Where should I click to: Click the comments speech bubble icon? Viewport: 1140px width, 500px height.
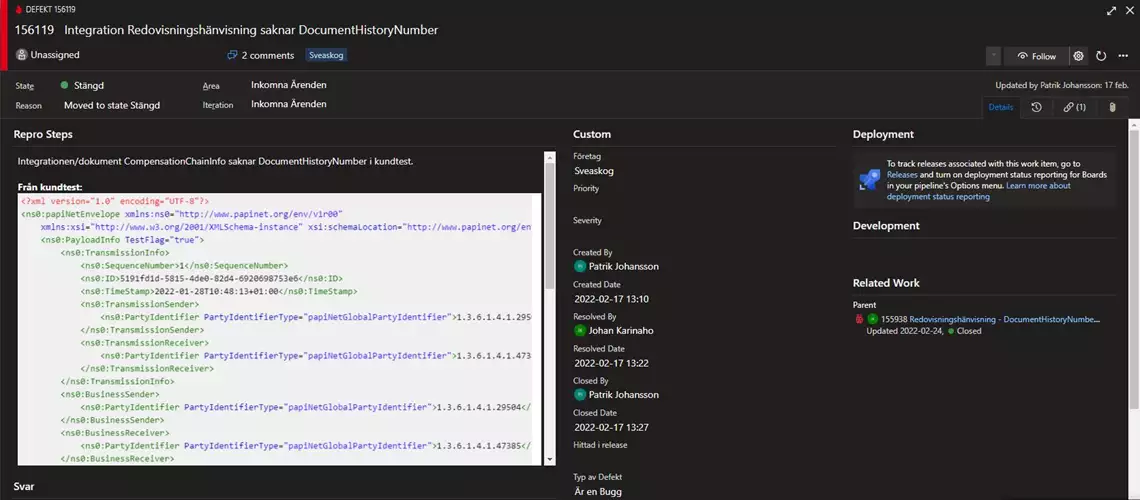(x=233, y=55)
